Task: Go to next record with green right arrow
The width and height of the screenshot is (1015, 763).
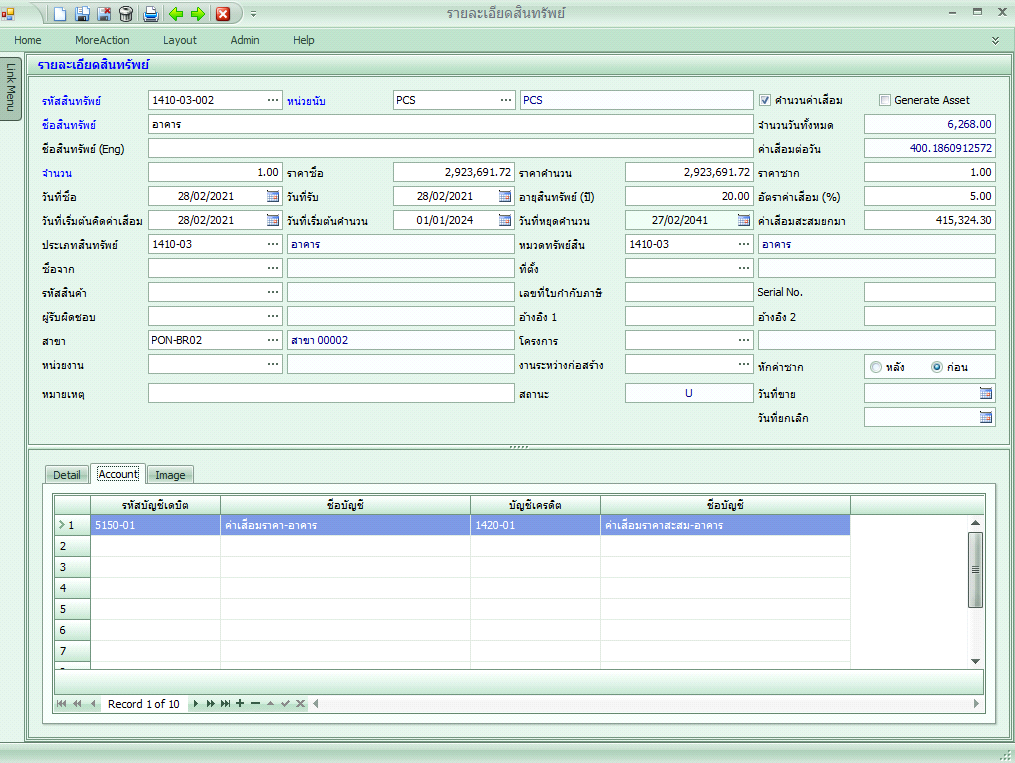Action: (x=197, y=14)
